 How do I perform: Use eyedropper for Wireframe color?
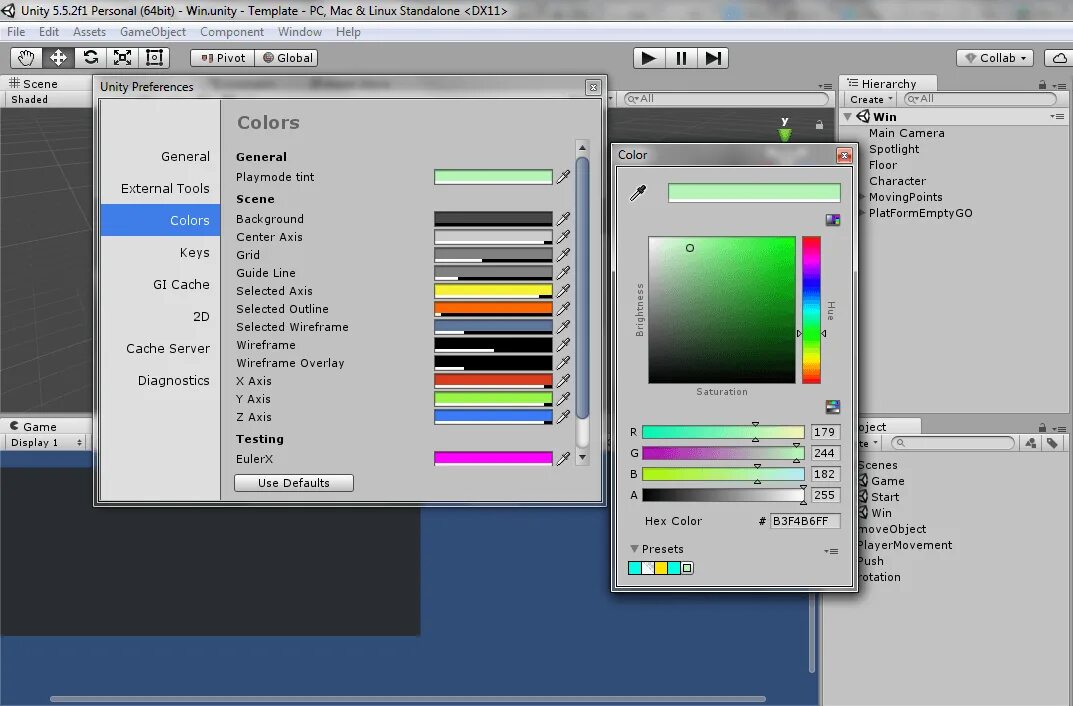point(563,345)
